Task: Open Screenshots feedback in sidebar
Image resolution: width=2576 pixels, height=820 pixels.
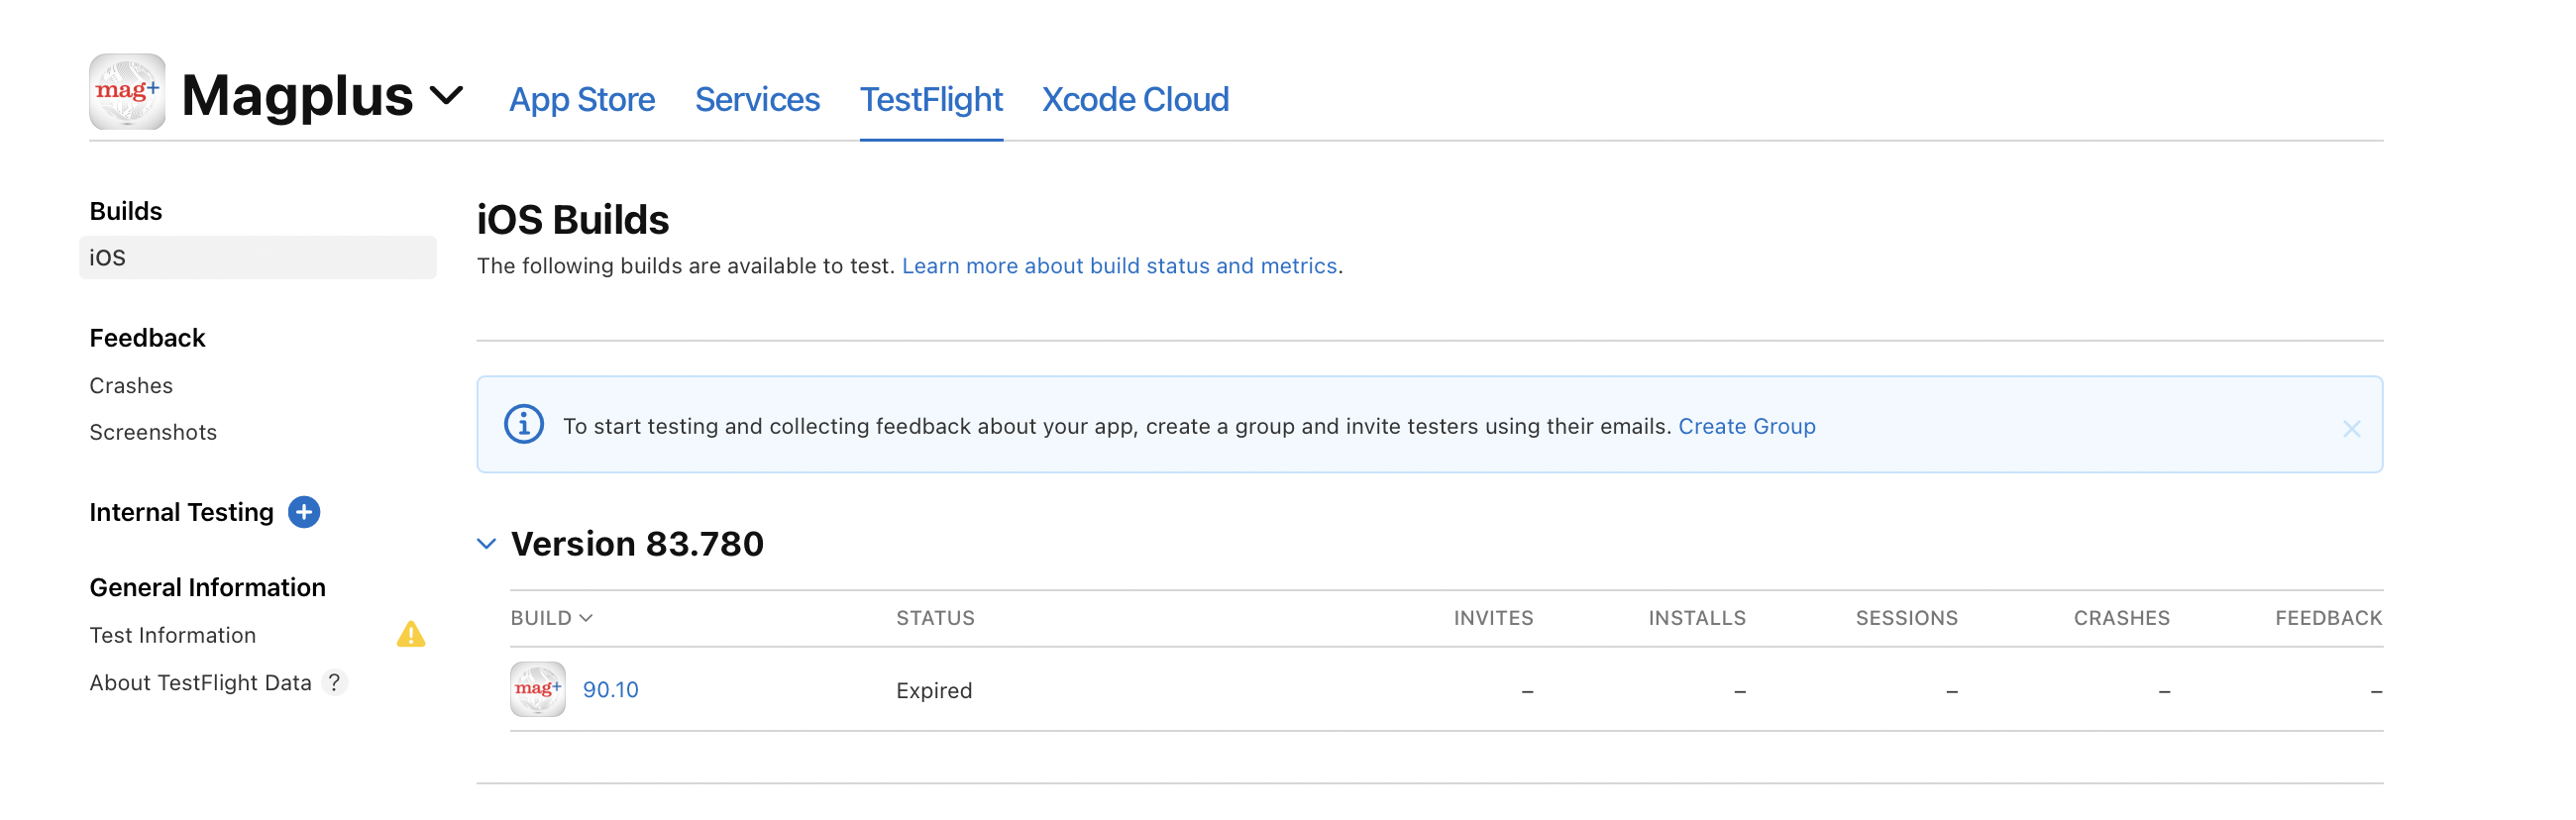Action: 153,432
